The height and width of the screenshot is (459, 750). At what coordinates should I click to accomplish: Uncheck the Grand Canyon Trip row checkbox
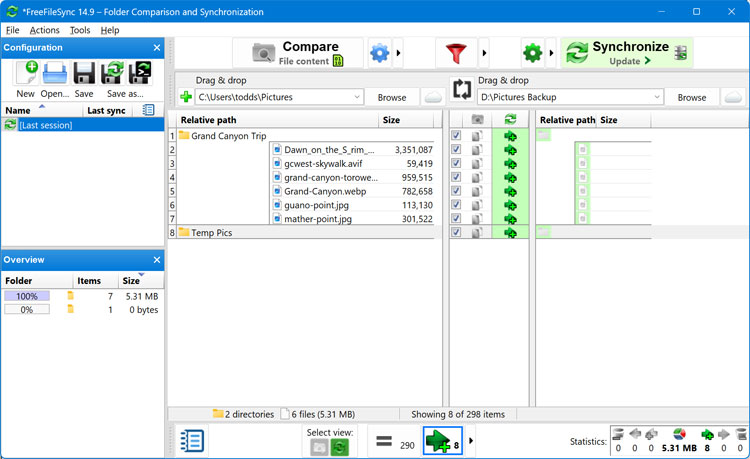[x=456, y=135]
